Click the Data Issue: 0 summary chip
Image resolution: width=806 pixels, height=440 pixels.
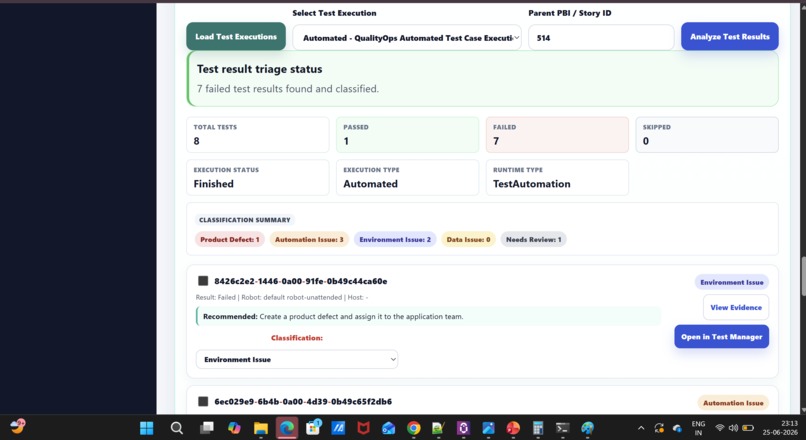pyautogui.click(x=468, y=240)
